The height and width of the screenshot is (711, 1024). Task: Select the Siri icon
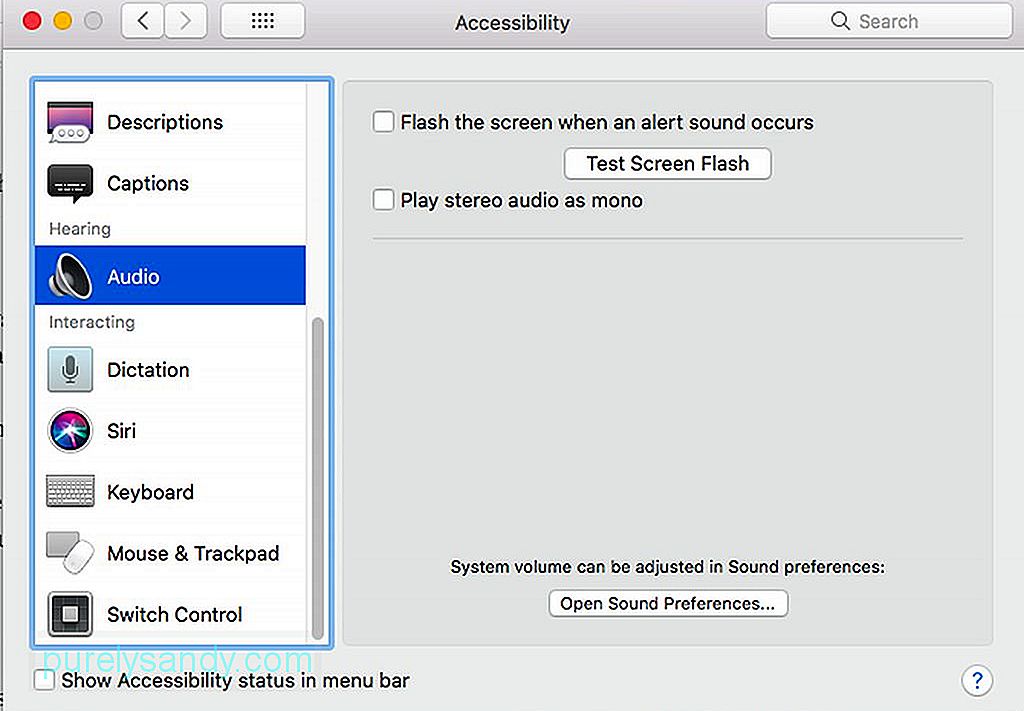pos(70,430)
